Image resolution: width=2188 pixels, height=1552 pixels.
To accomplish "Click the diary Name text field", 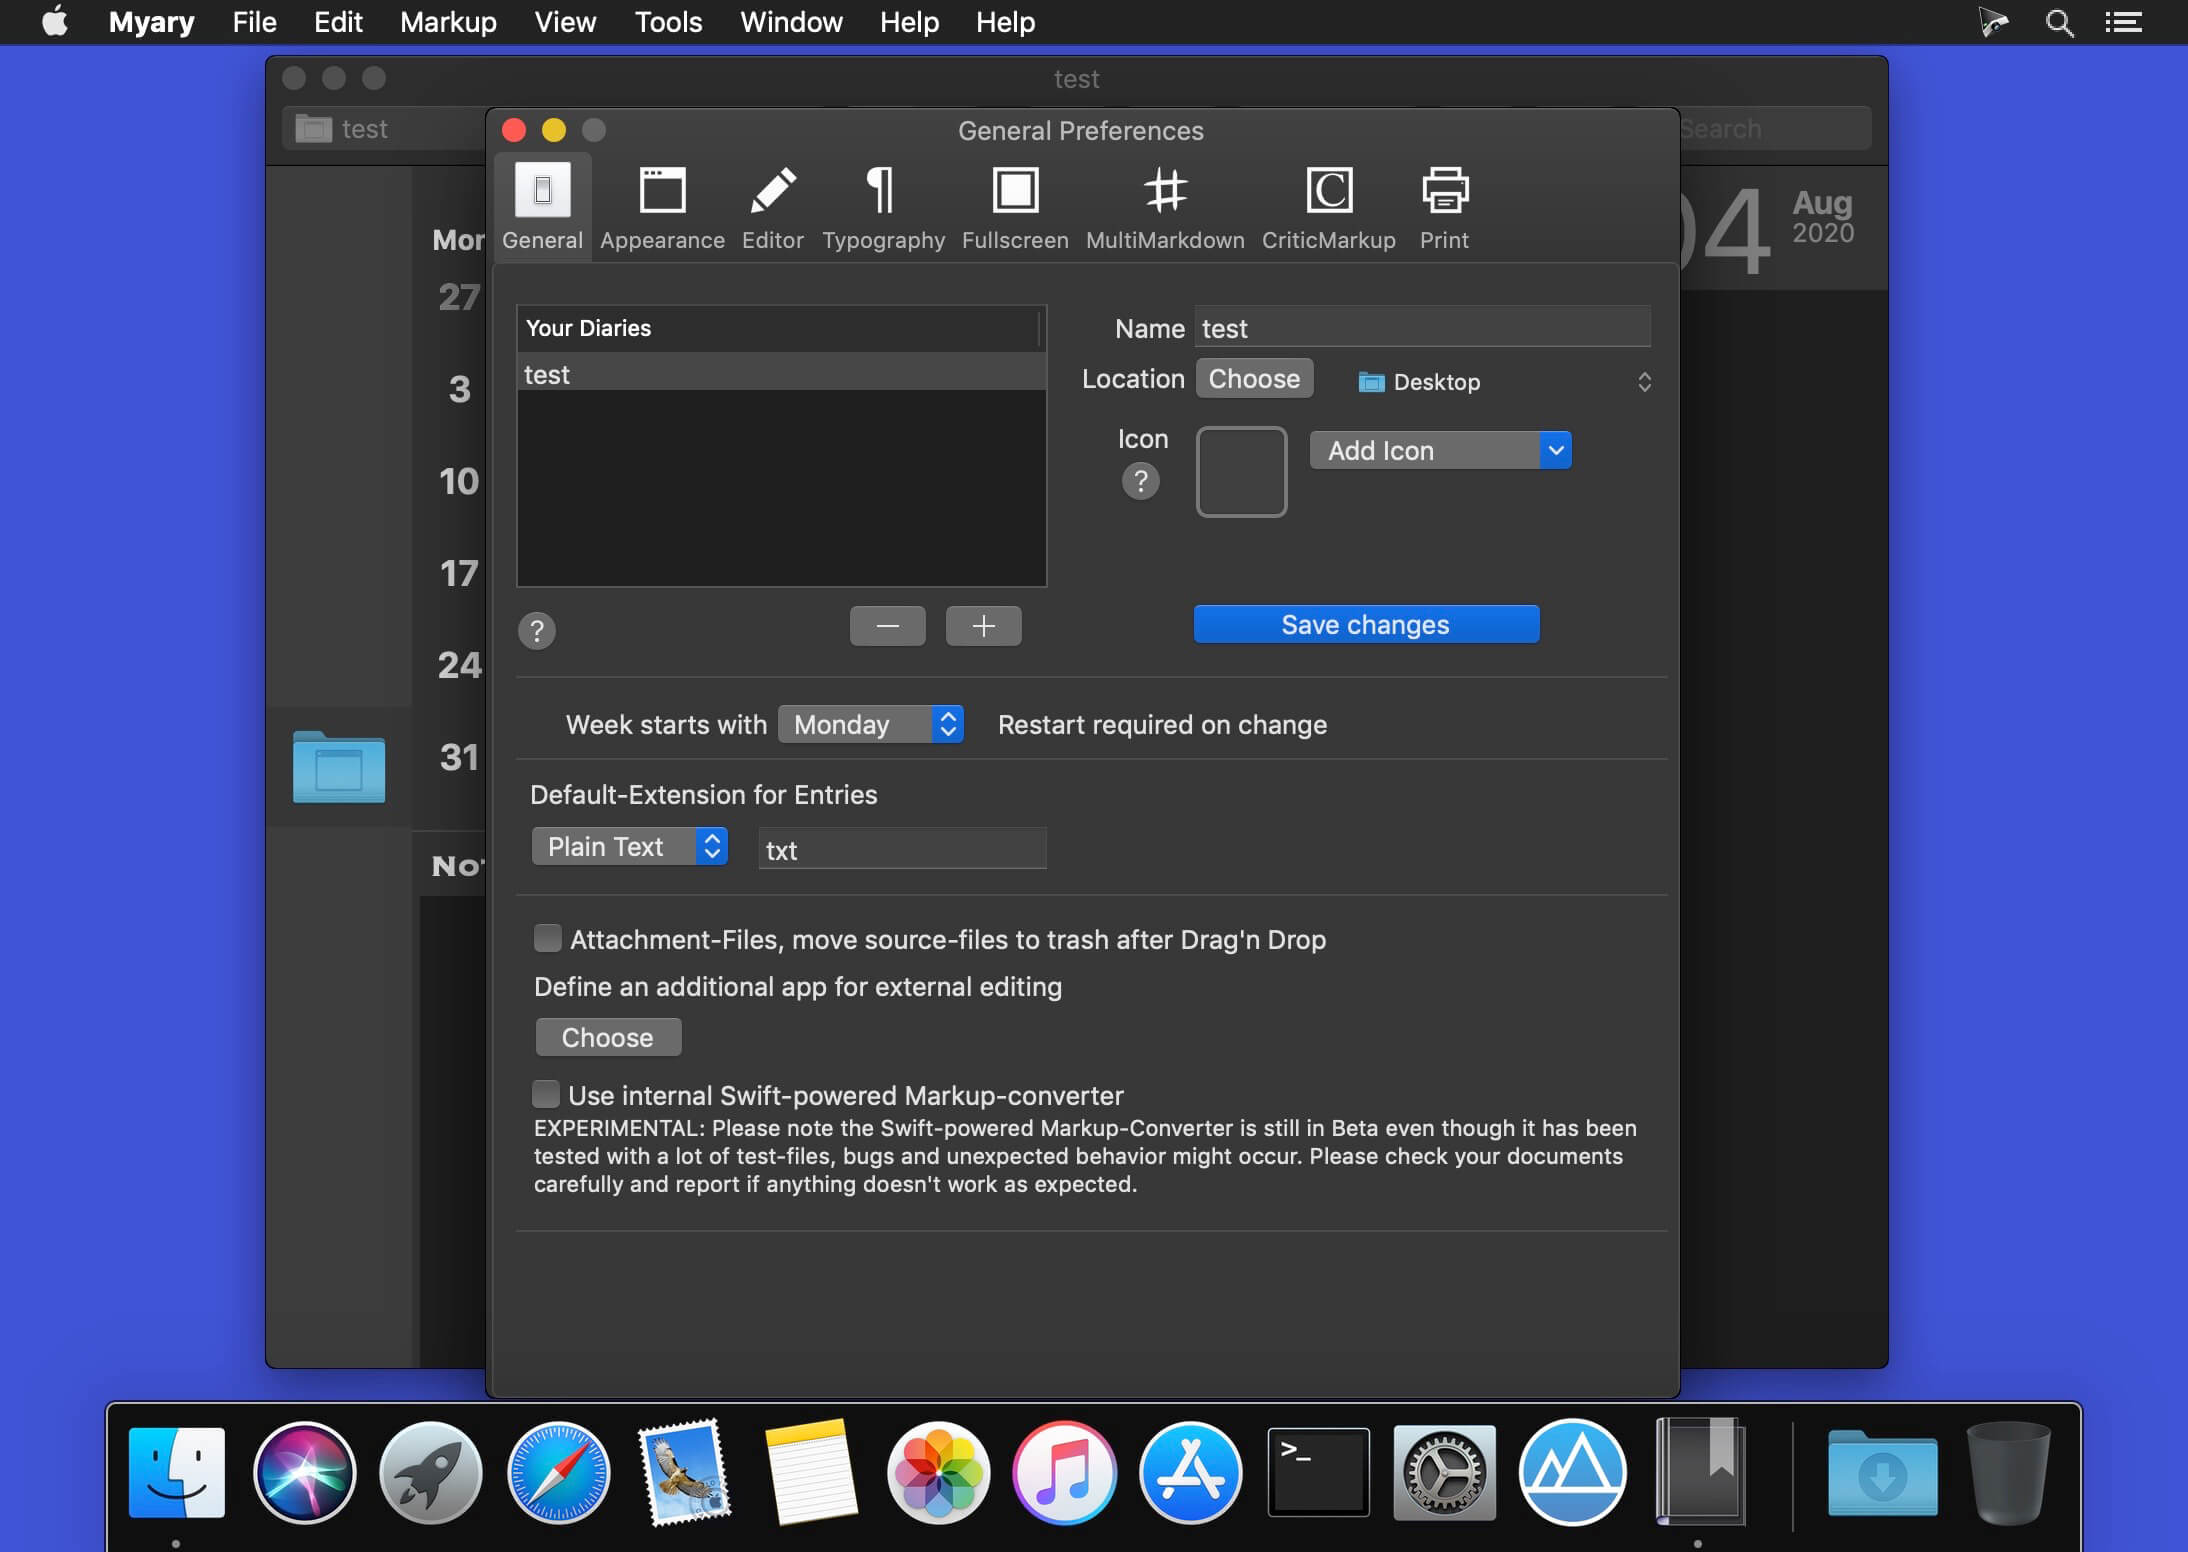I will click(1422, 328).
